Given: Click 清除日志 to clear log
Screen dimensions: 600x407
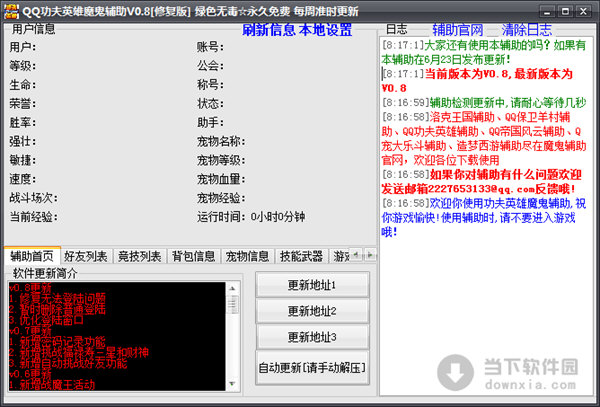Looking at the screenshot, I should click(x=527, y=30).
